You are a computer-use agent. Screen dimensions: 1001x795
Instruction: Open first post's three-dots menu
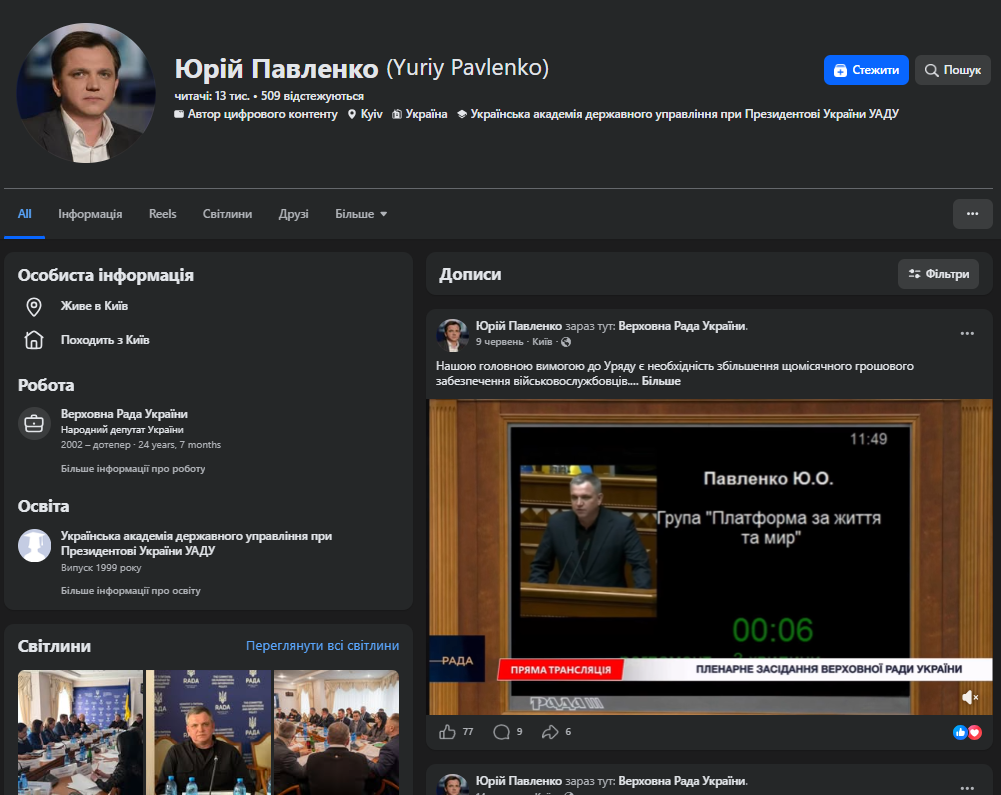click(967, 333)
